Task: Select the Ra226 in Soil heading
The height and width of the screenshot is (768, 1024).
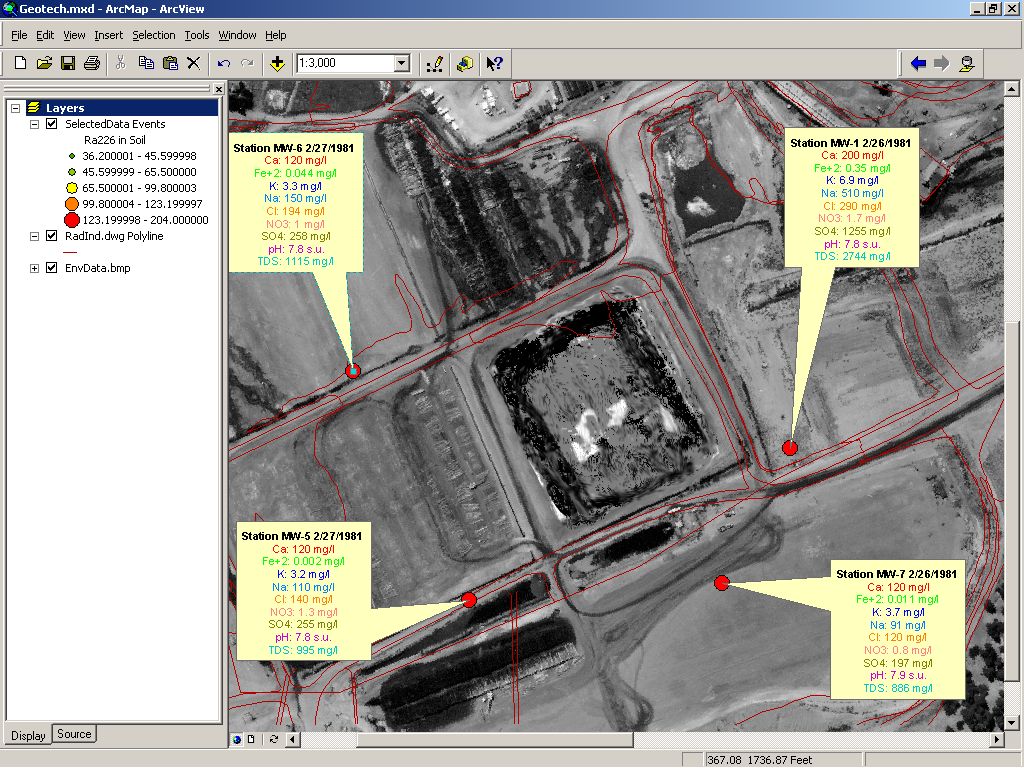Action: [115, 140]
